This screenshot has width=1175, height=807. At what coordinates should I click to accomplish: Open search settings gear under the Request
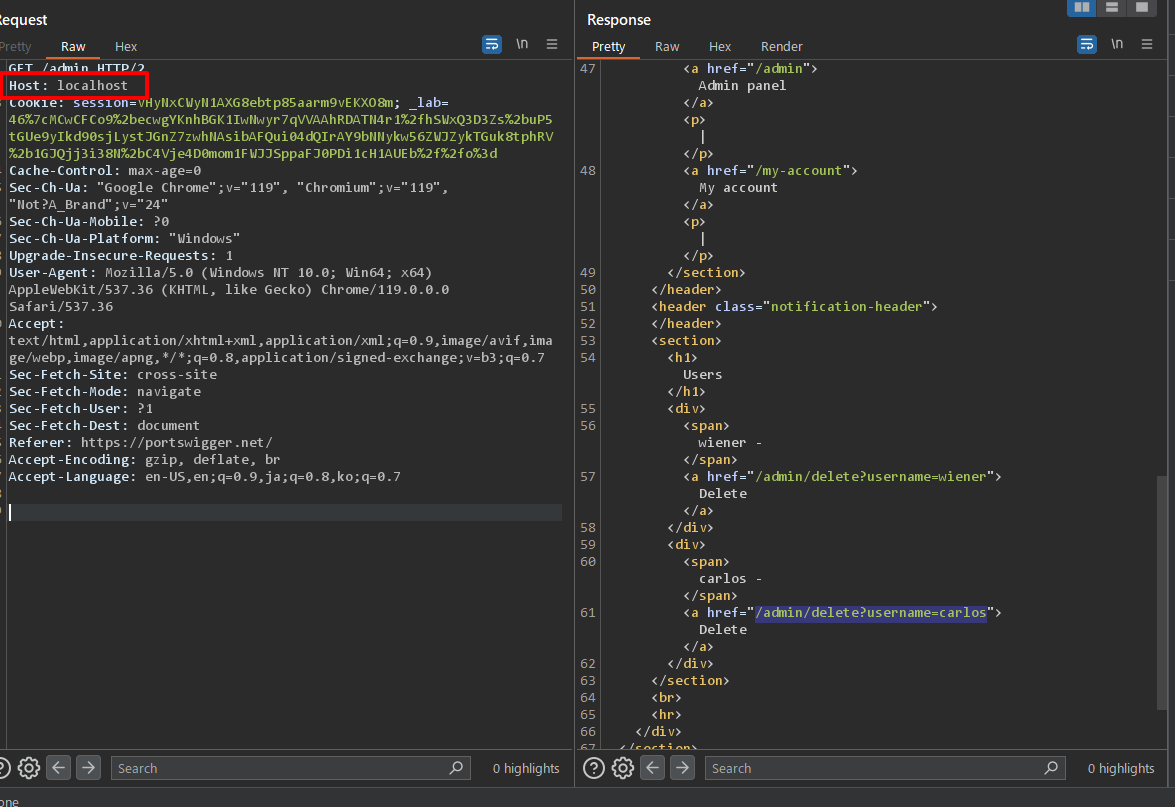coord(28,768)
